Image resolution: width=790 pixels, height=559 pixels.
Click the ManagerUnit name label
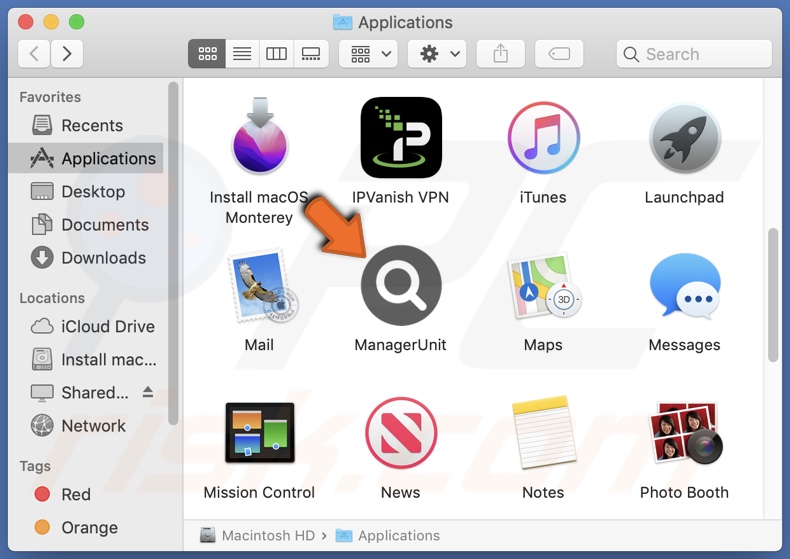click(401, 345)
